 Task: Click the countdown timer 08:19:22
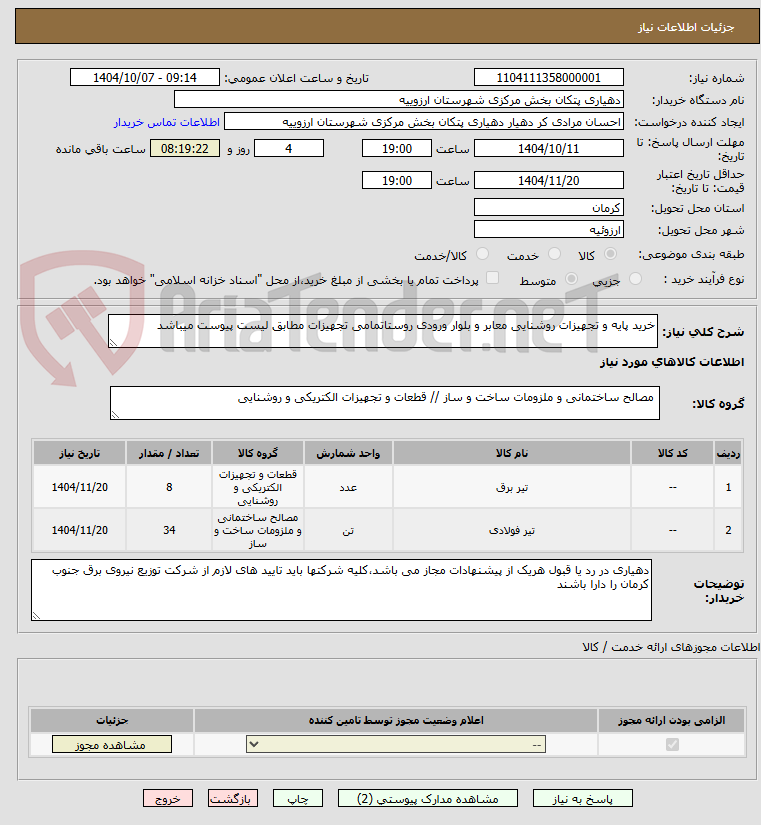[x=185, y=148]
